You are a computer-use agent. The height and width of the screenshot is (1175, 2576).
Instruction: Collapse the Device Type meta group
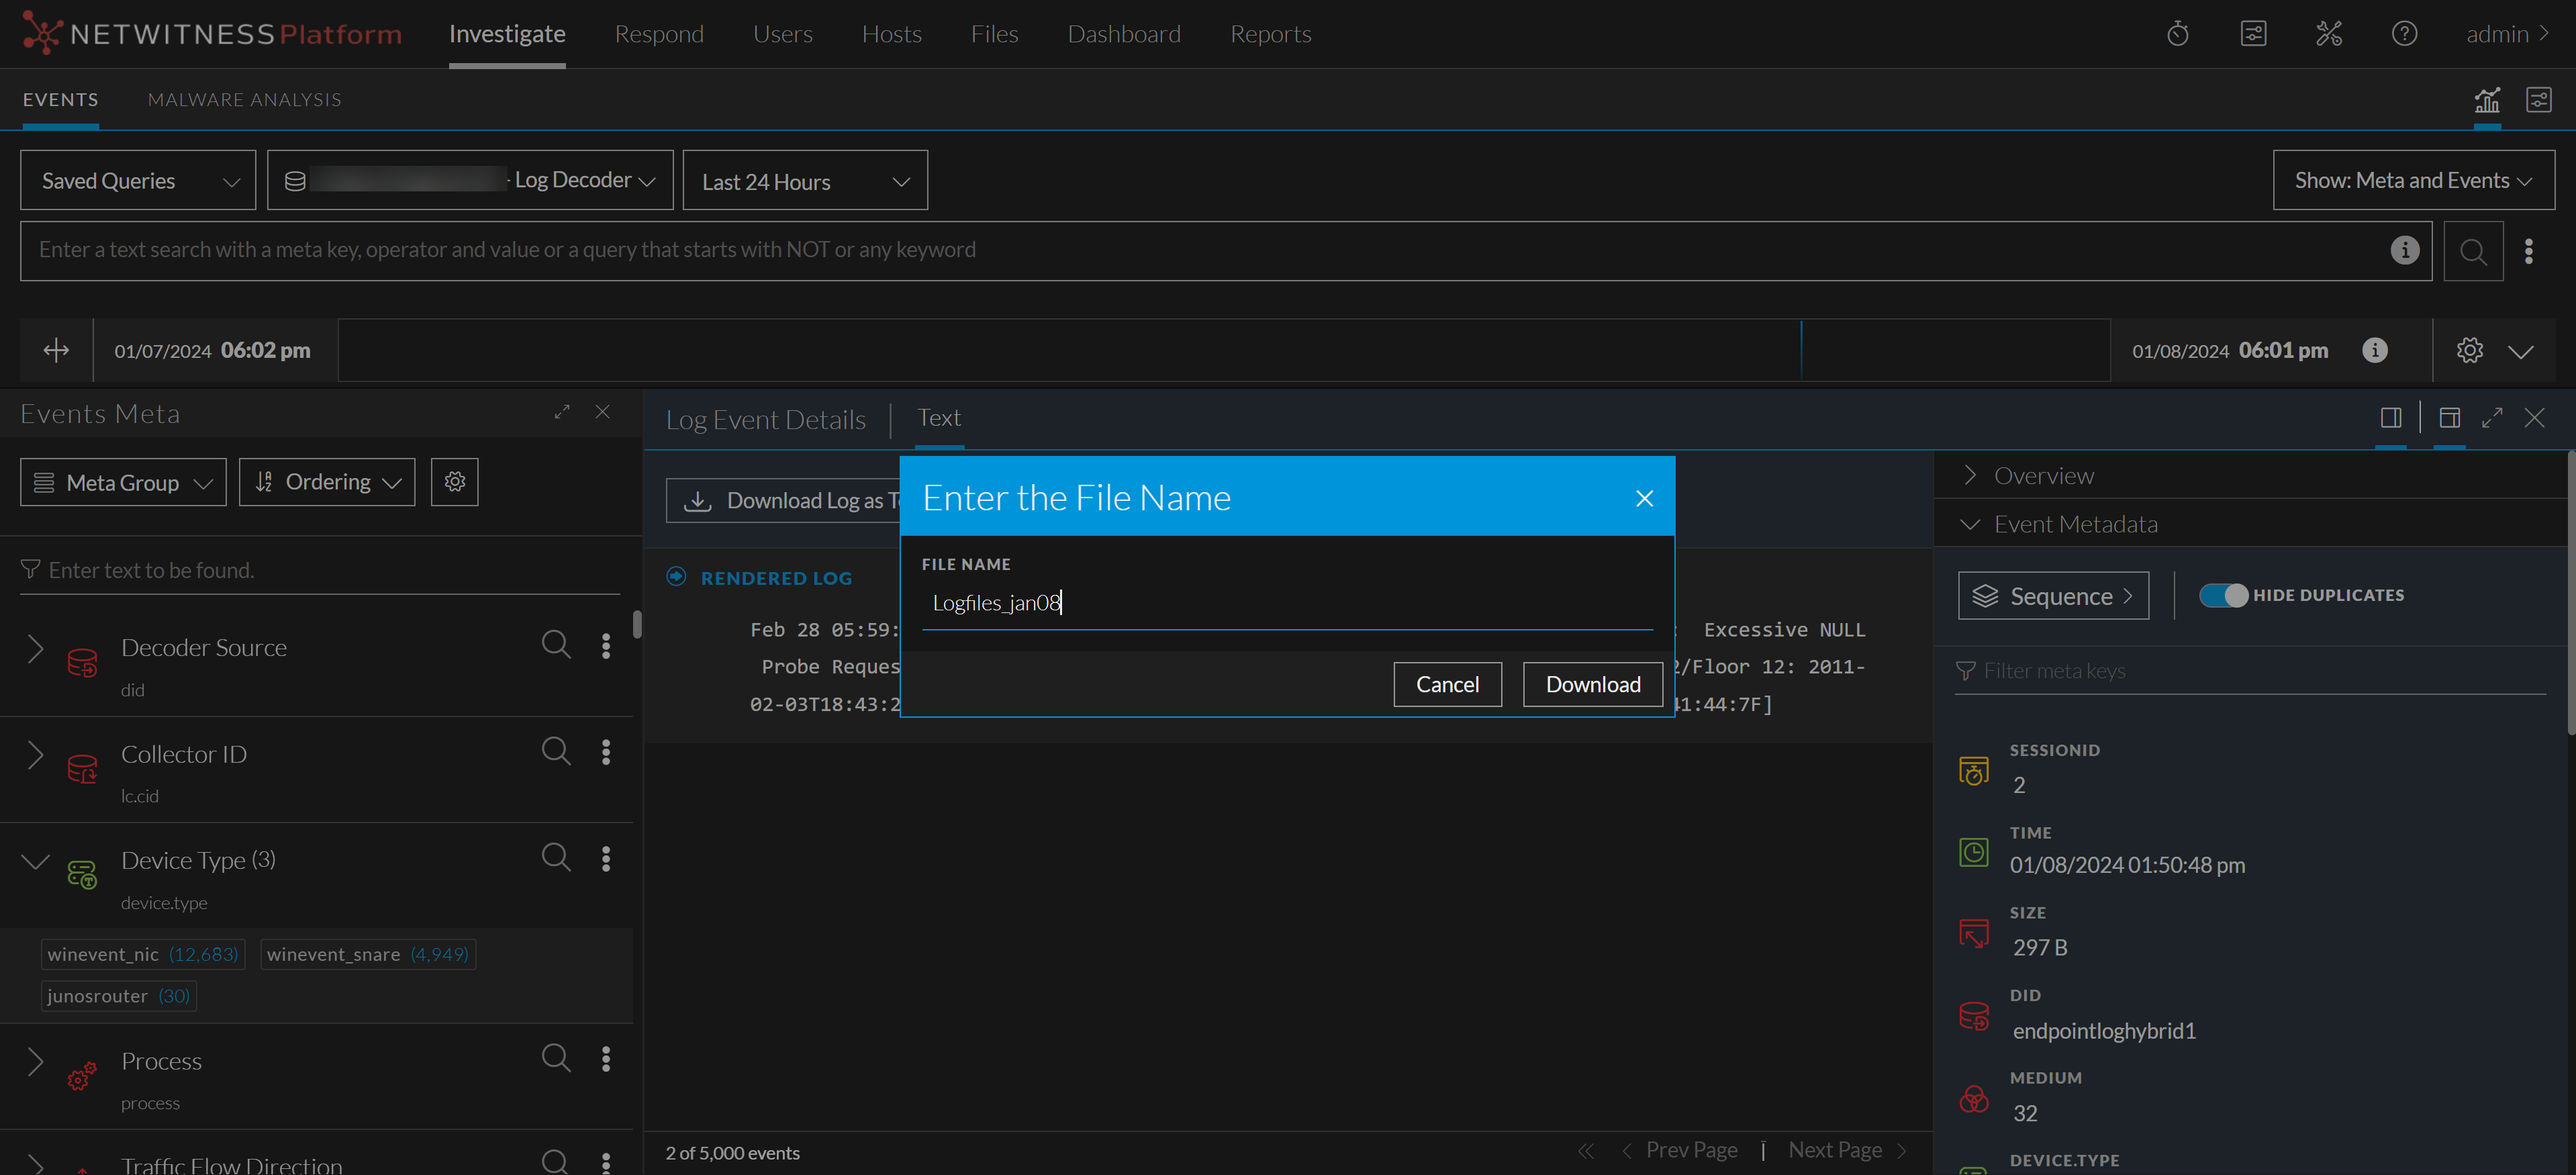coord(36,861)
